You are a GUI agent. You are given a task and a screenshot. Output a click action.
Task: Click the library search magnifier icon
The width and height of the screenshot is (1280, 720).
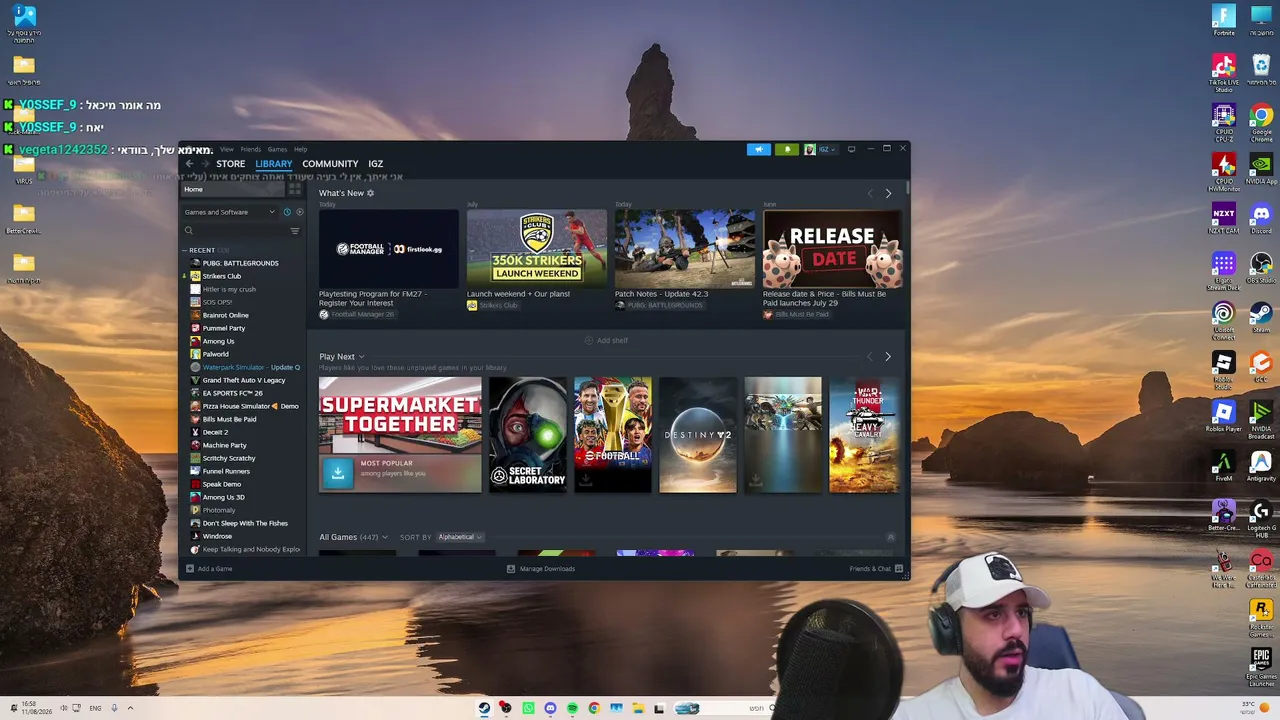pyautogui.click(x=188, y=231)
